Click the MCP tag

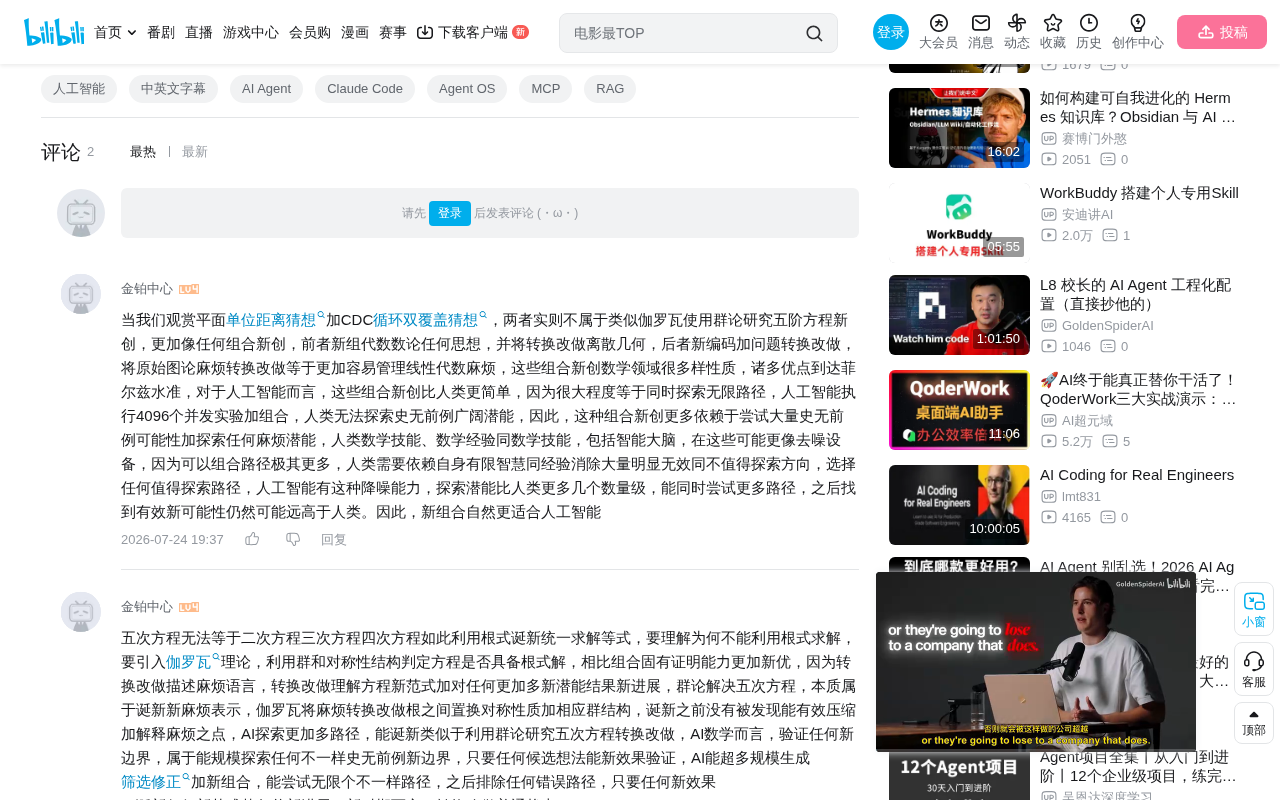coord(546,89)
